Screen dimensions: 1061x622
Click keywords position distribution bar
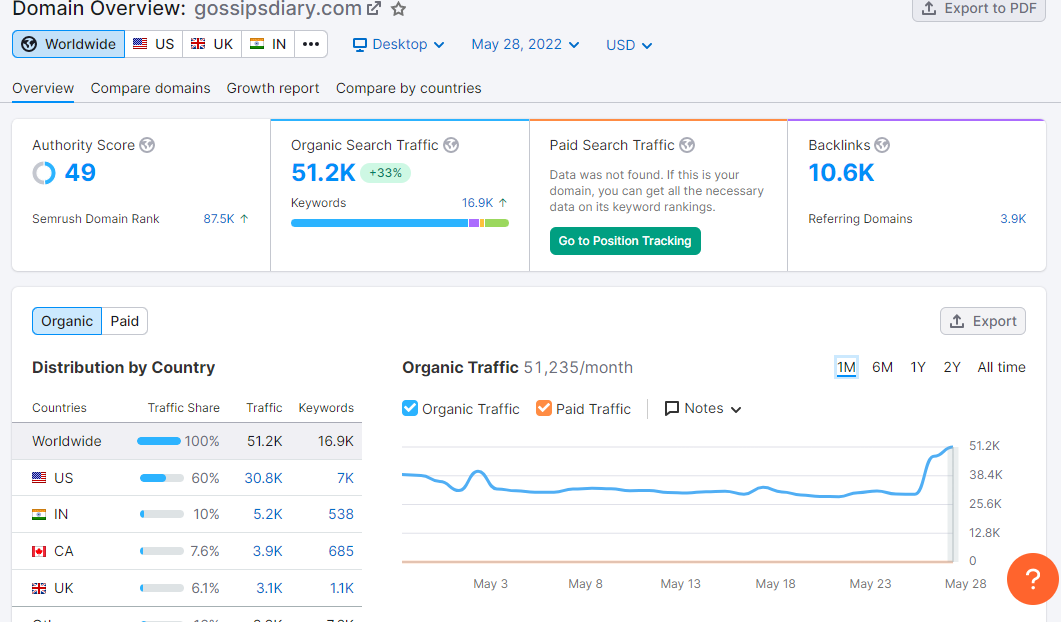(400, 223)
